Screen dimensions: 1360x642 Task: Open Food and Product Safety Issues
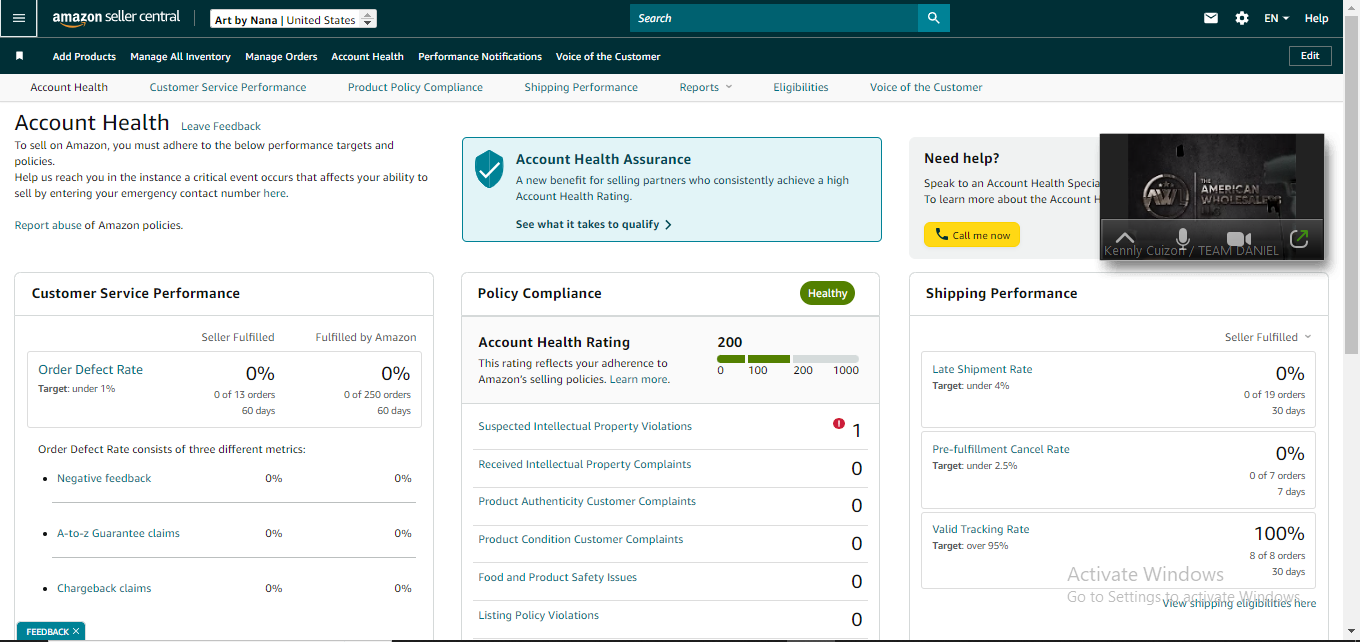pos(557,577)
